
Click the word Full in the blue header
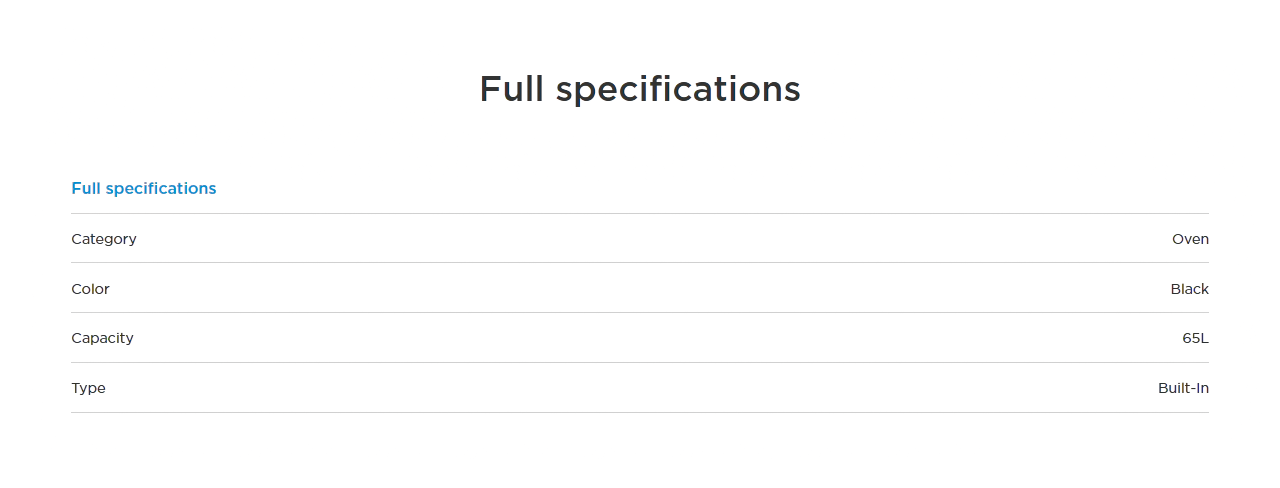[86, 188]
